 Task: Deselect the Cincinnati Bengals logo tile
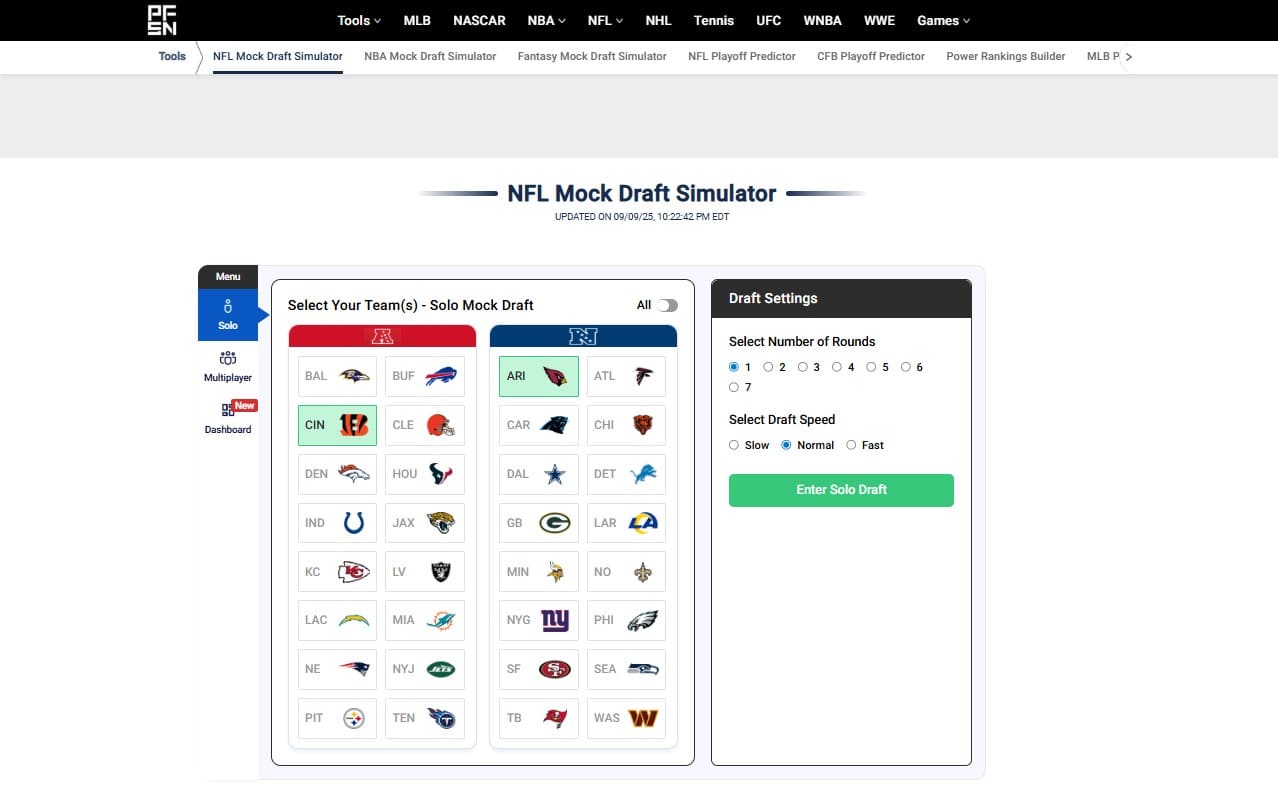[337, 425]
